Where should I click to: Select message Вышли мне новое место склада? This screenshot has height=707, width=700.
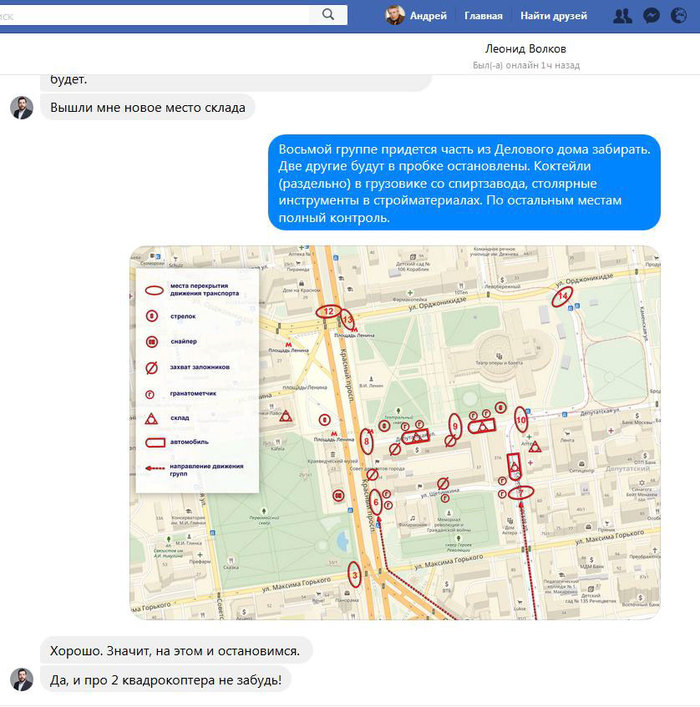(147, 107)
